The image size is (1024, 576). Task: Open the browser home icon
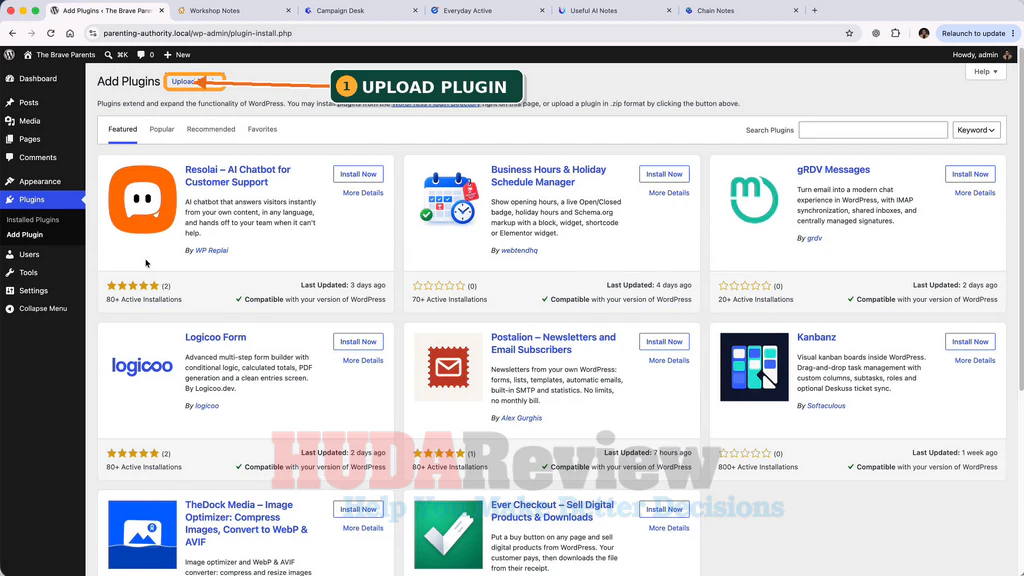70,33
